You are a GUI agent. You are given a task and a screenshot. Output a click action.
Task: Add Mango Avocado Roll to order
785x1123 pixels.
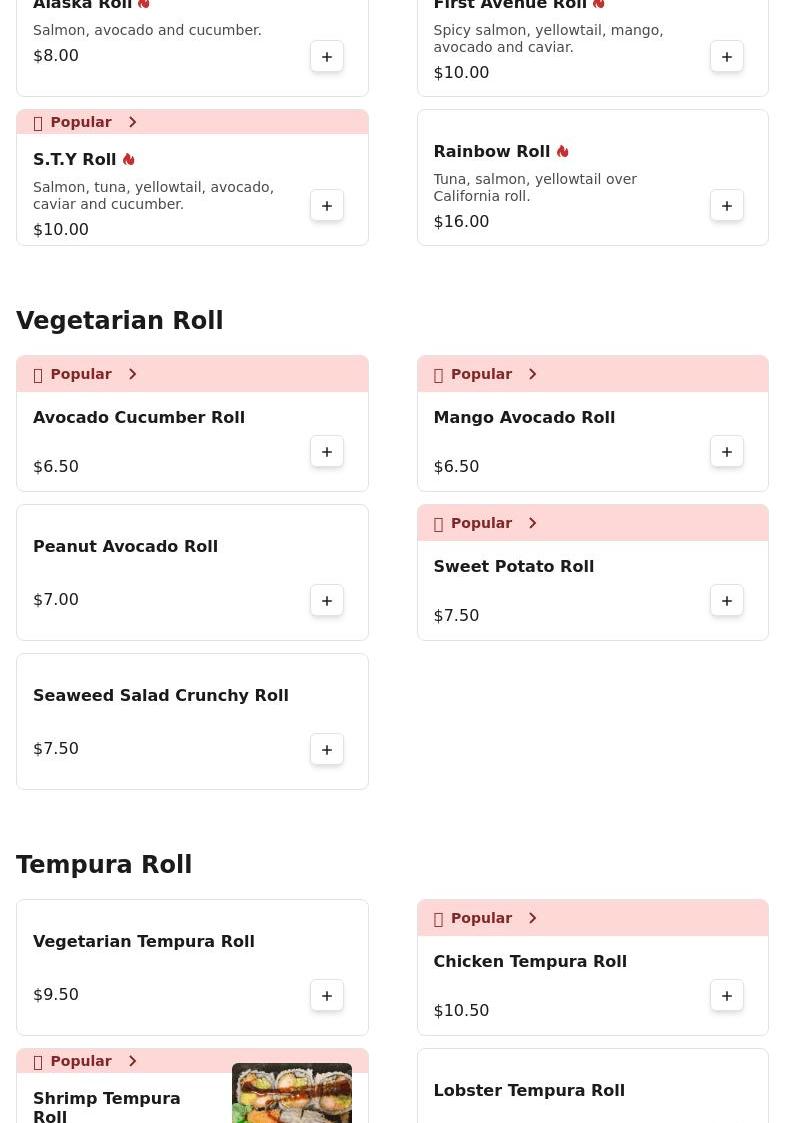pos(727,452)
